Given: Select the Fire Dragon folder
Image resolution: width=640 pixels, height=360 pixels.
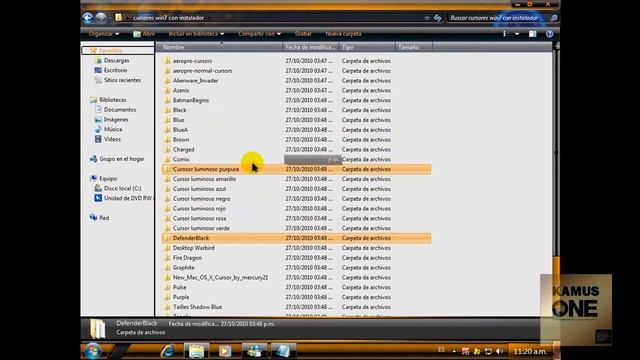Looking at the screenshot, I should click(x=187, y=258).
